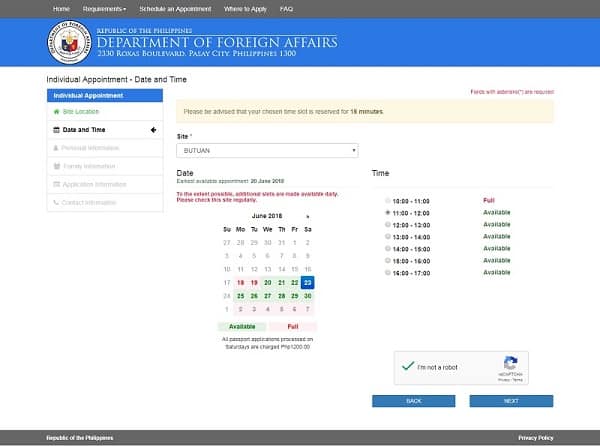Click the green Available legend box
600x446 pixels.
point(242,327)
